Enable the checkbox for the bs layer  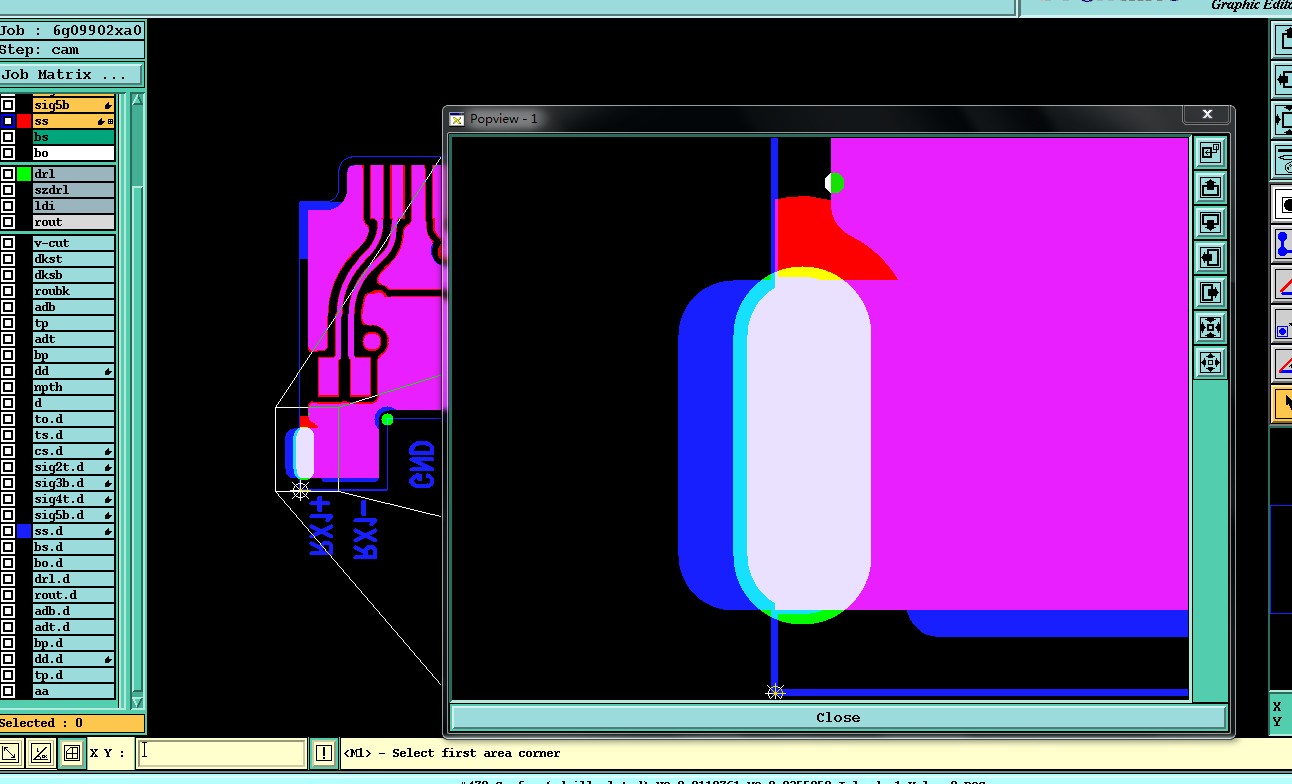(x=8, y=137)
